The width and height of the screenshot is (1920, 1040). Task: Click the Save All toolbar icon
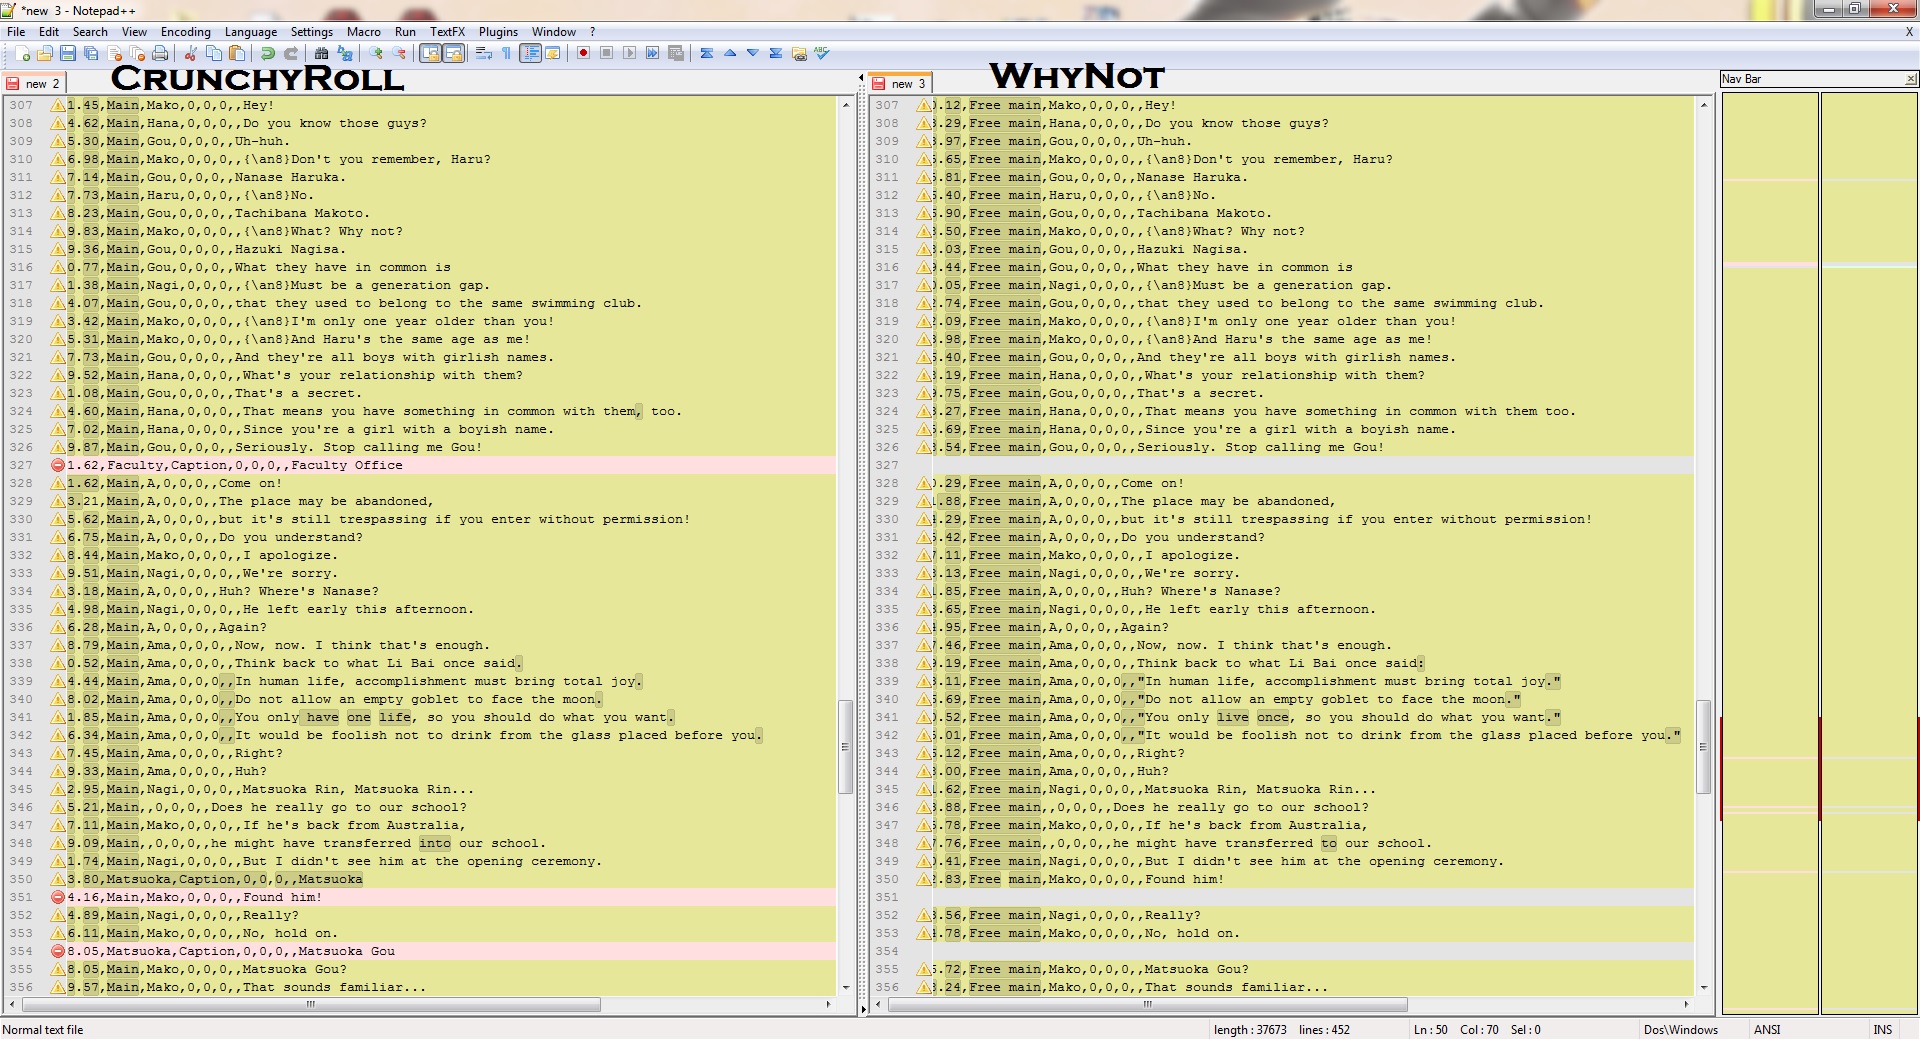(91, 53)
